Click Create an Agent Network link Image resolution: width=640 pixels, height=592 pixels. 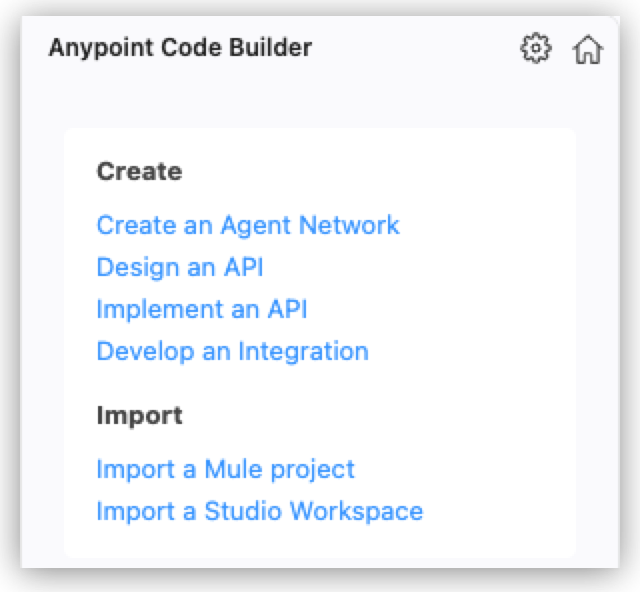[x=248, y=225]
